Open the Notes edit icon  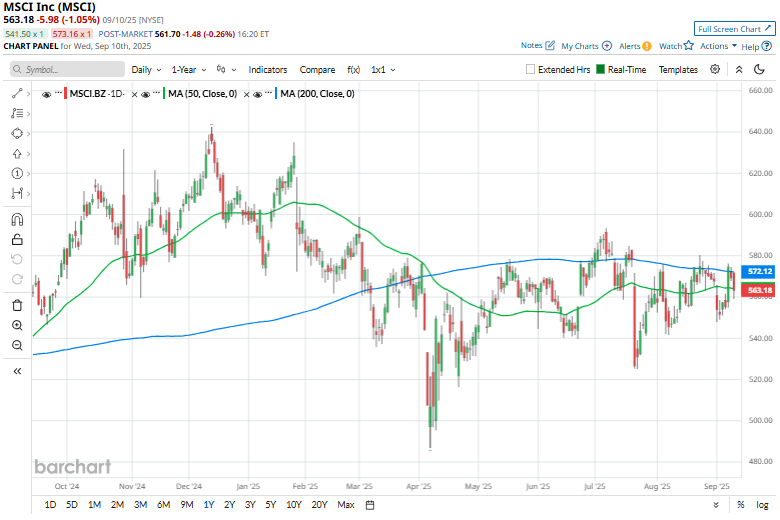[x=550, y=45]
